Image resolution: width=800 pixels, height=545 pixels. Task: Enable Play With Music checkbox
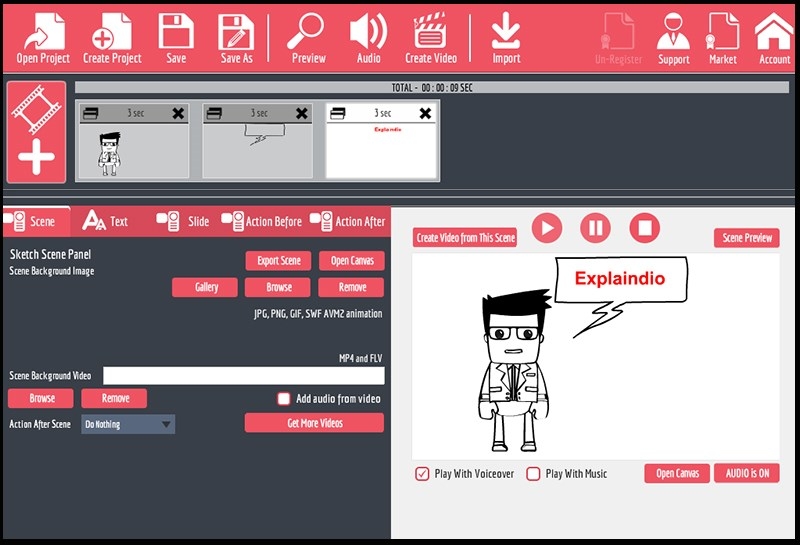click(x=533, y=474)
